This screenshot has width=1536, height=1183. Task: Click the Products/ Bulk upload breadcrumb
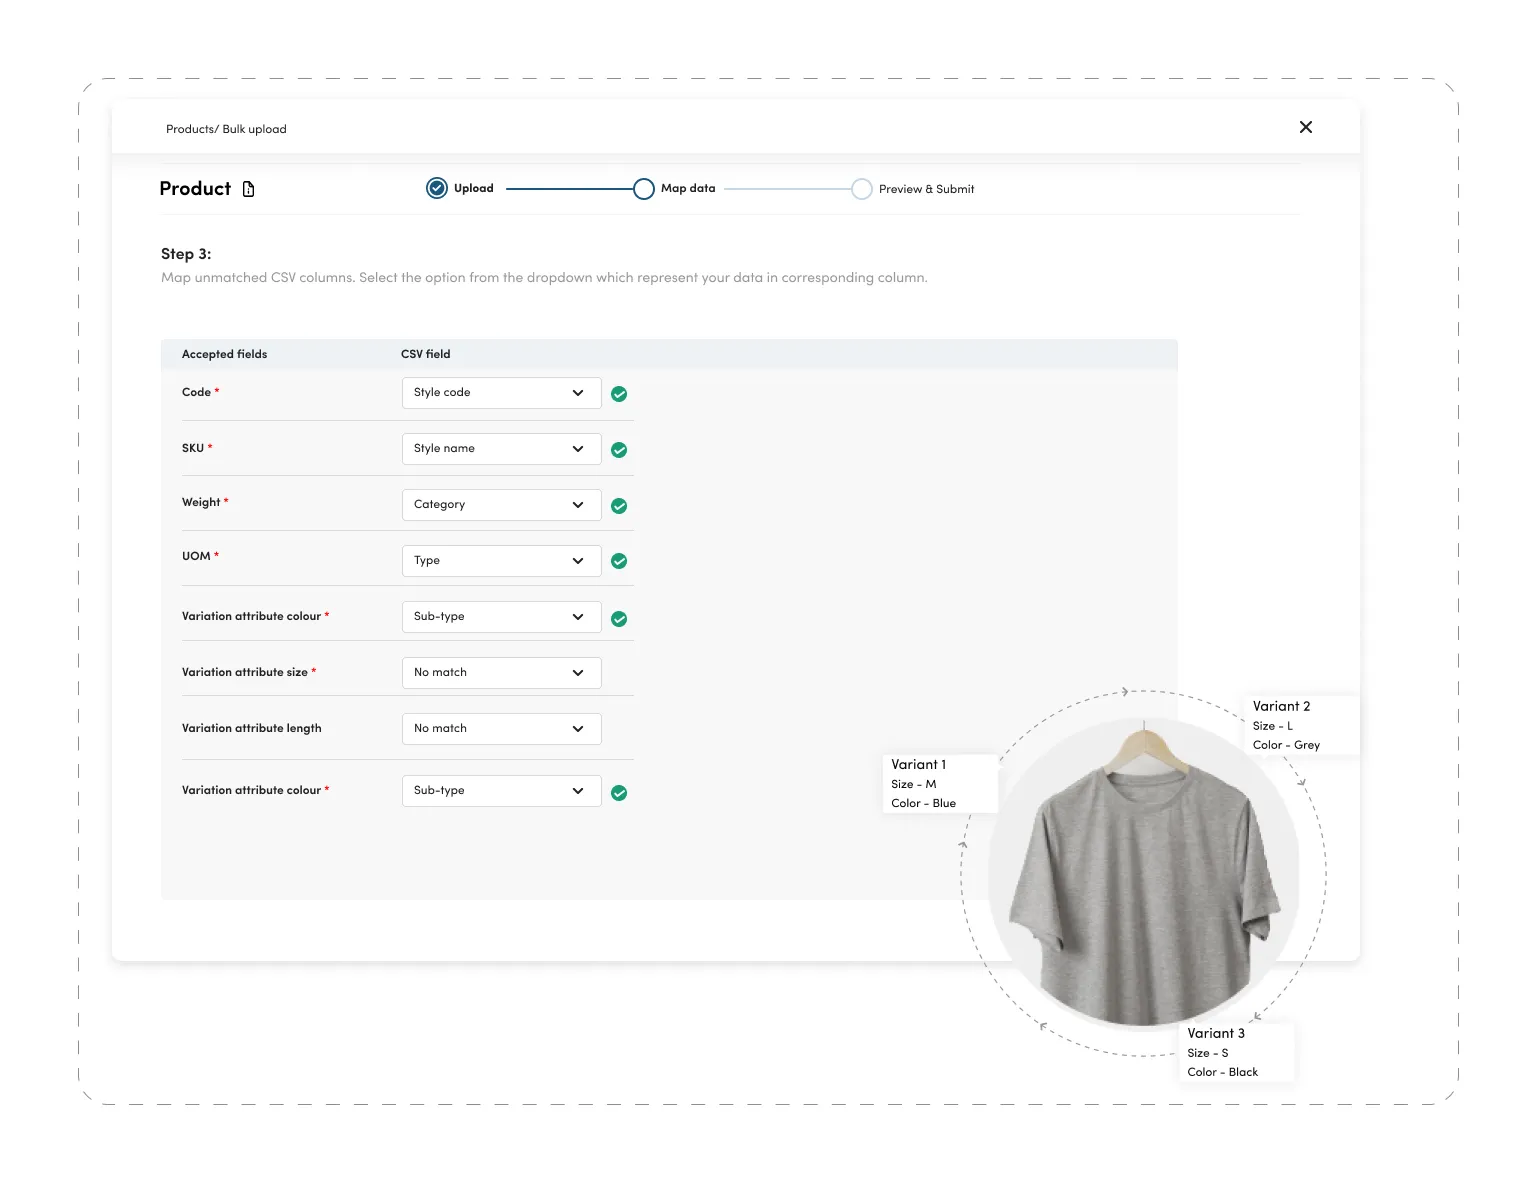226,129
